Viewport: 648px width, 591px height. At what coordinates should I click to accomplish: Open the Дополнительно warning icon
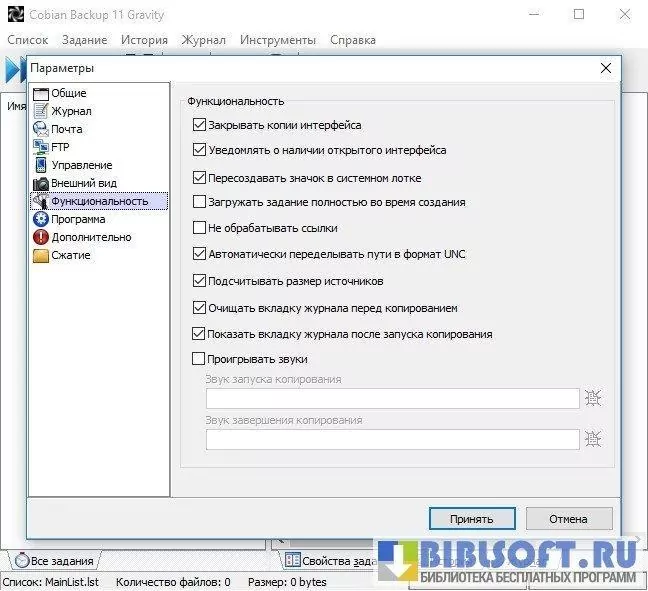(41, 237)
